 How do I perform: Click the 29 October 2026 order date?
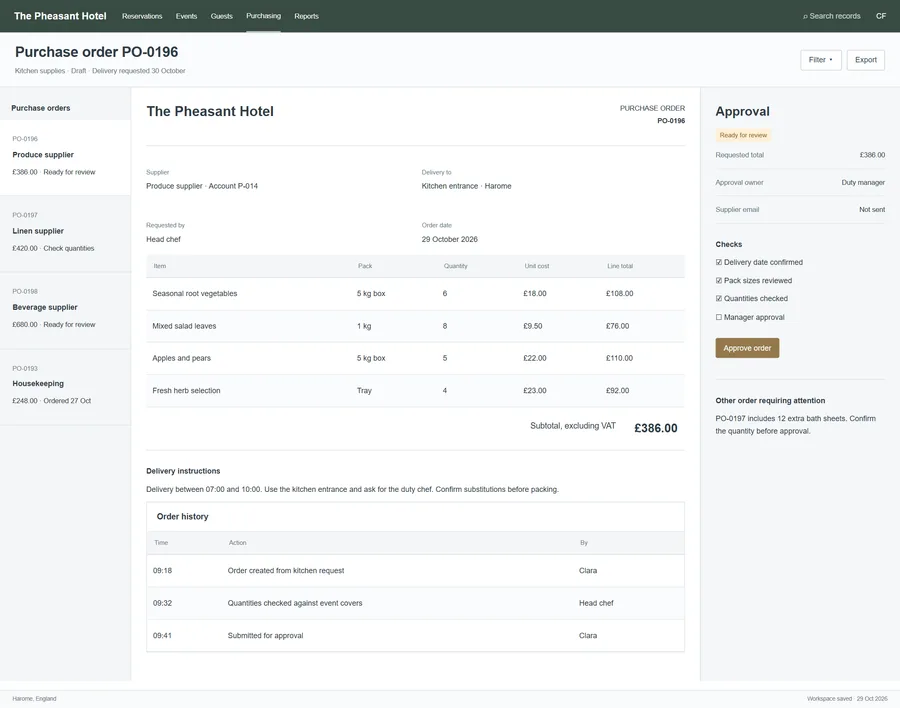pos(449,239)
